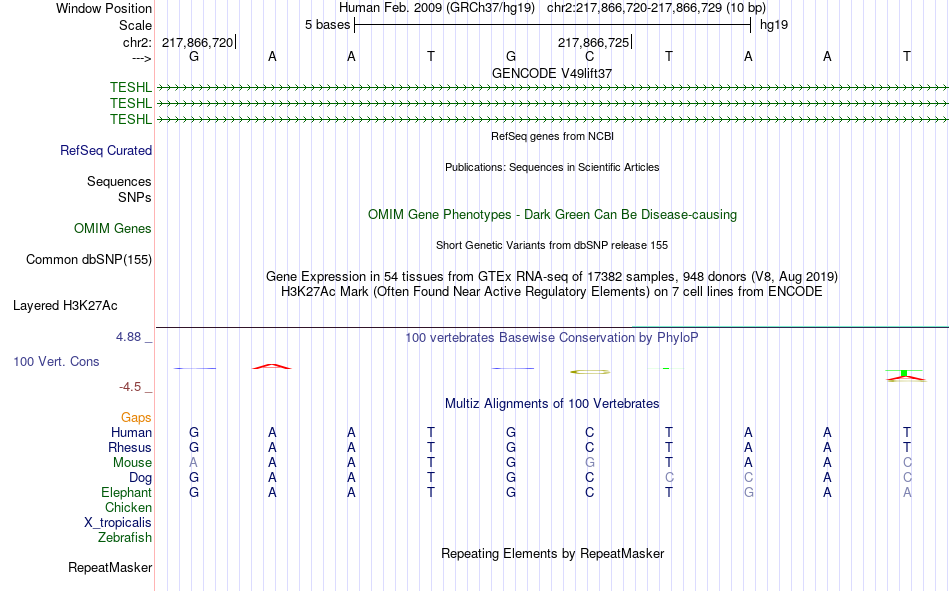Click the Window Position label

point(104,8)
